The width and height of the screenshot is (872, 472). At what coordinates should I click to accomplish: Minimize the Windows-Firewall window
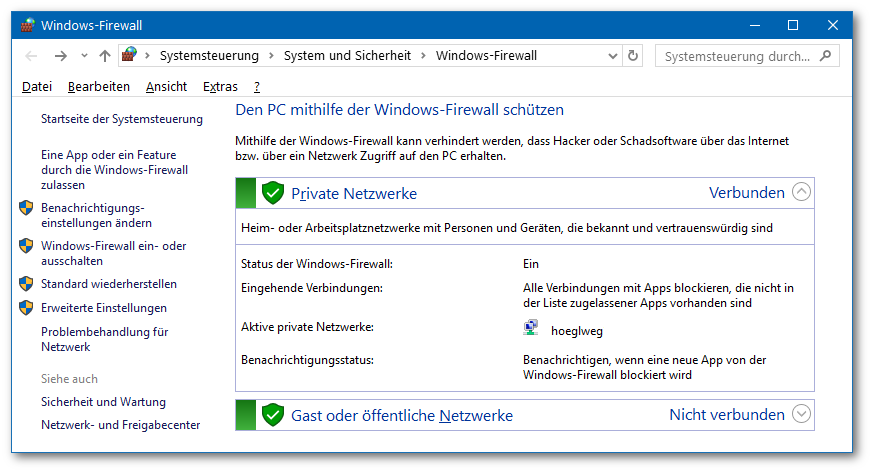pos(755,25)
